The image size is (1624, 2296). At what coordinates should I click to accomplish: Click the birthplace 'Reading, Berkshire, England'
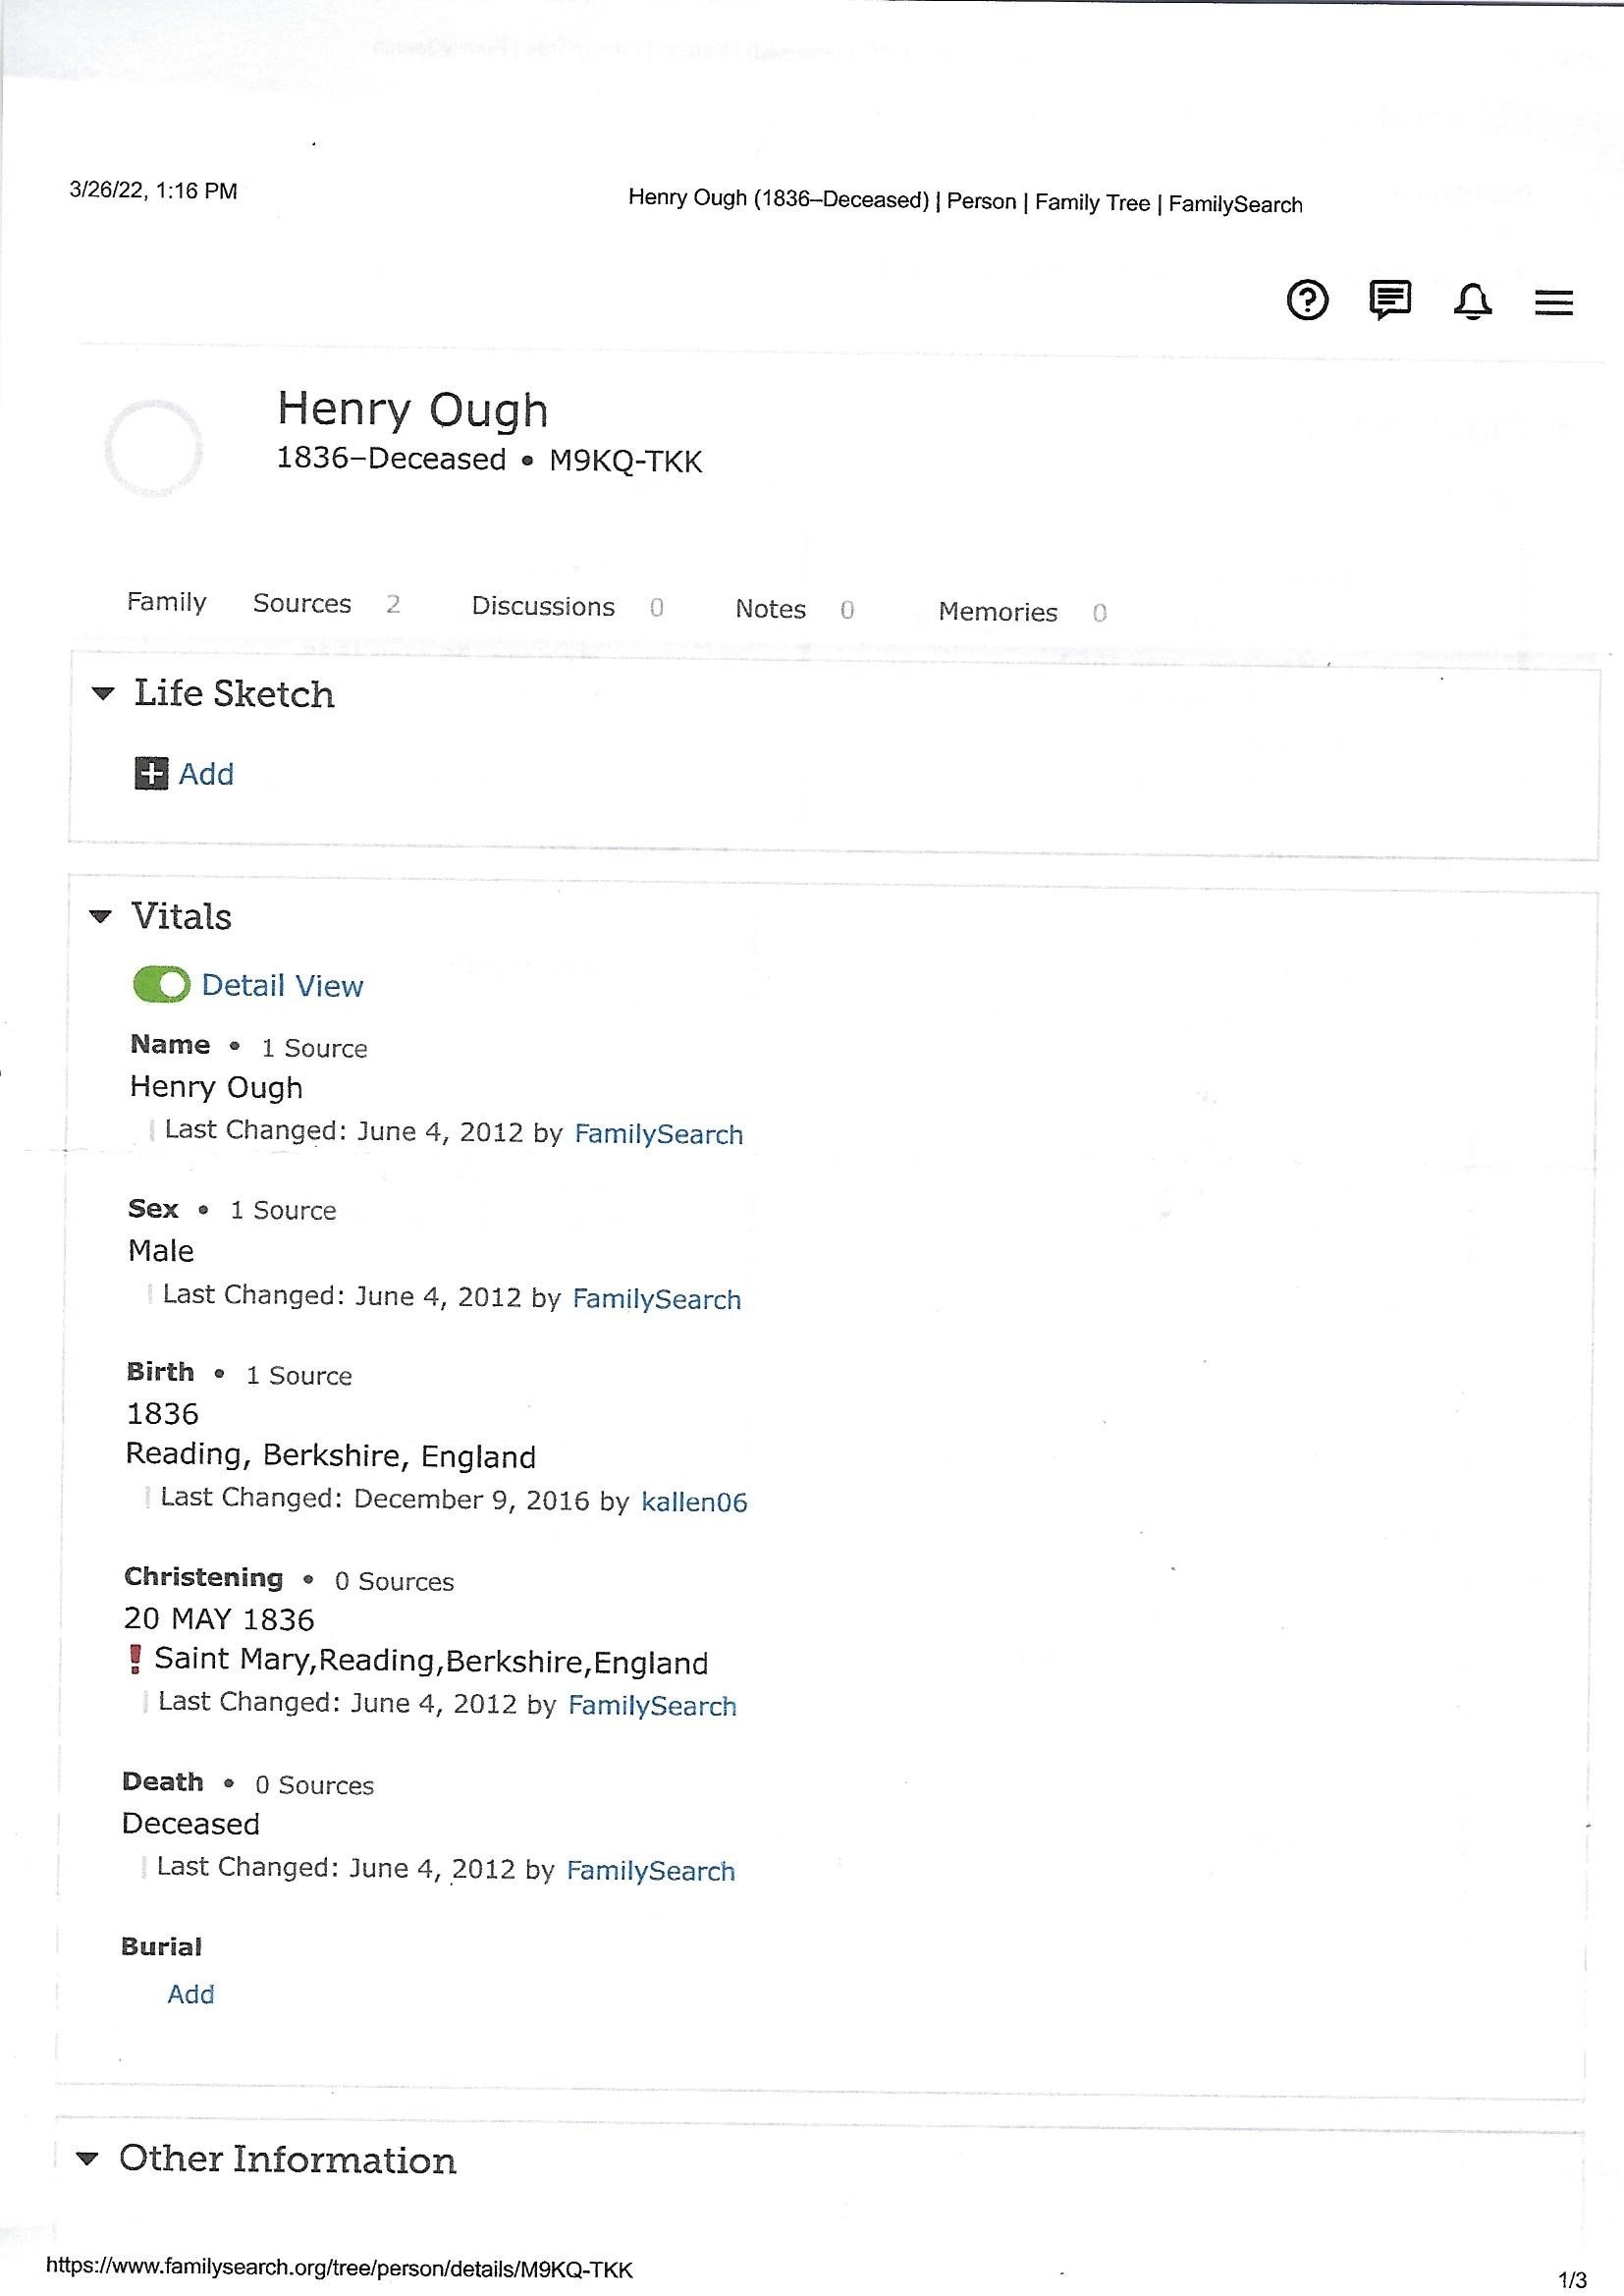[331, 1456]
